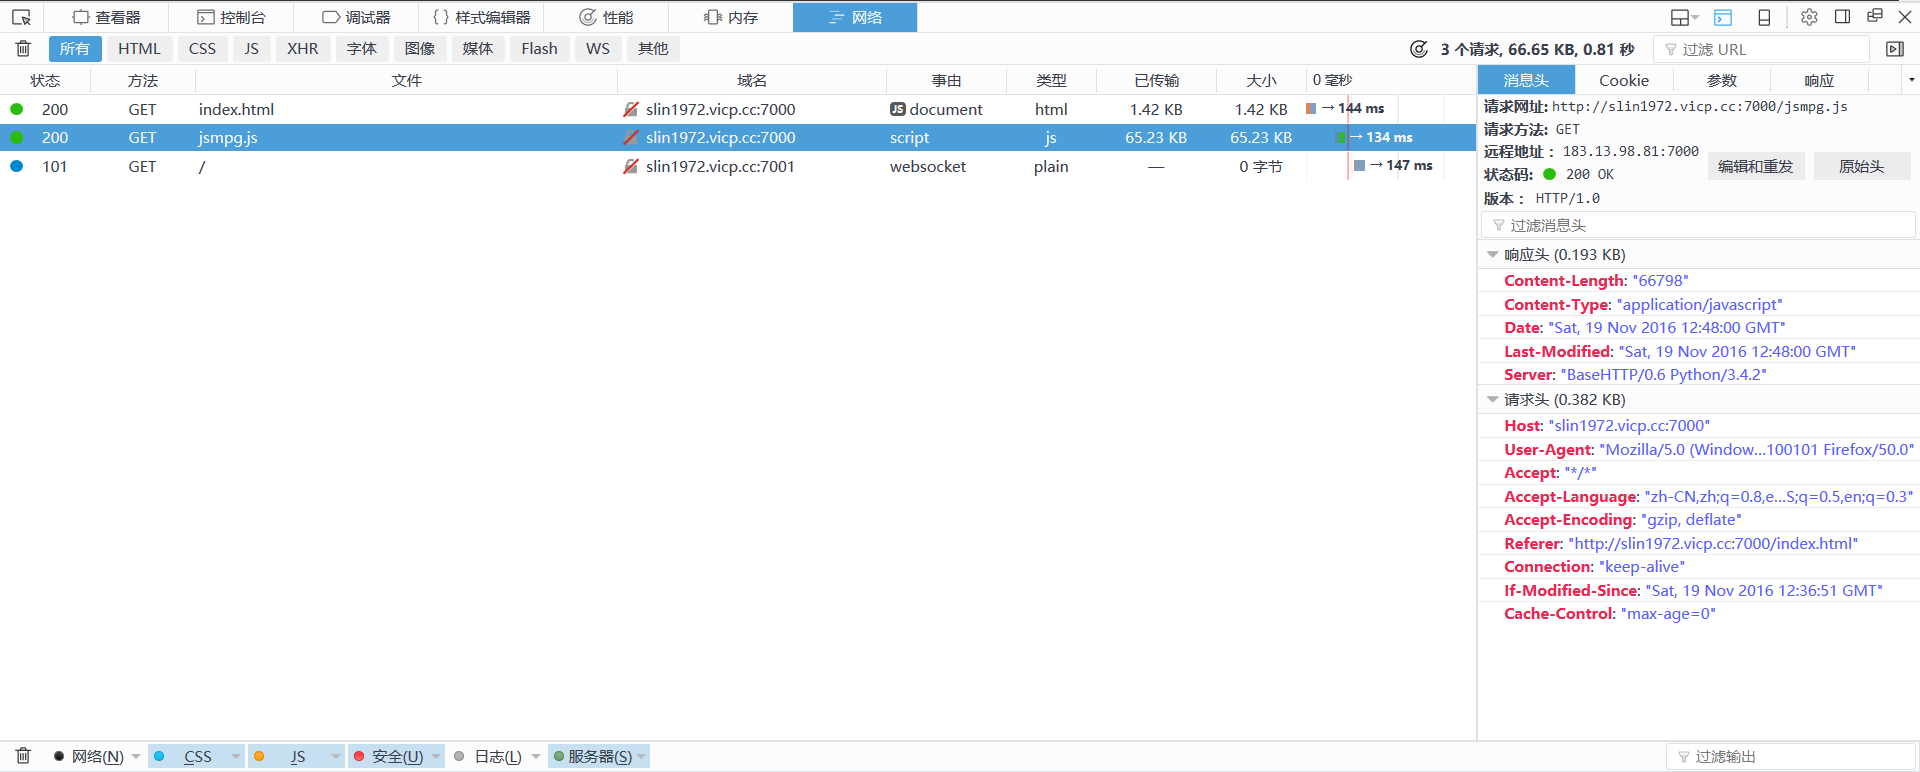Viewport: 1920px width, 772px height.
Task: Open performance analysis stopwatch icon
Action: pyautogui.click(x=1418, y=49)
